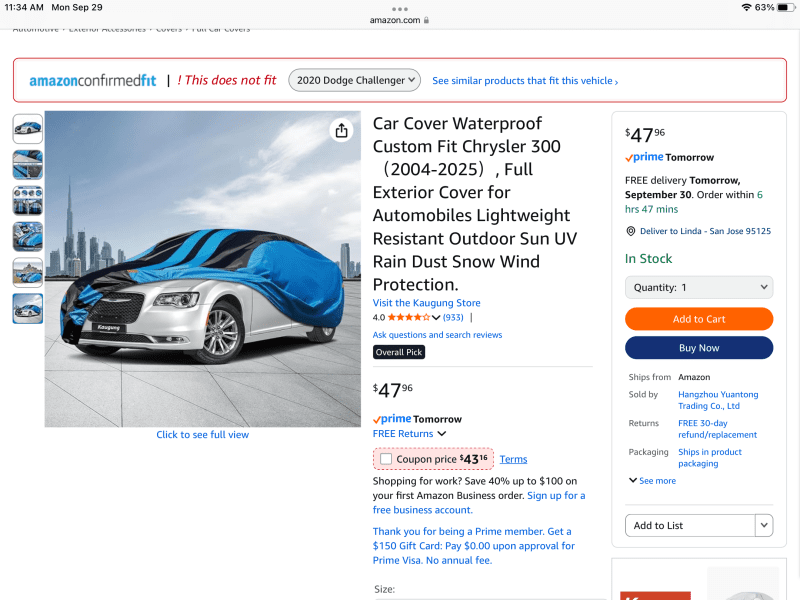Image resolution: width=800 pixels, height=600 pixels.
Task: Open the Visit the Kaugung Store link
Action: click(x=426, y=303)
